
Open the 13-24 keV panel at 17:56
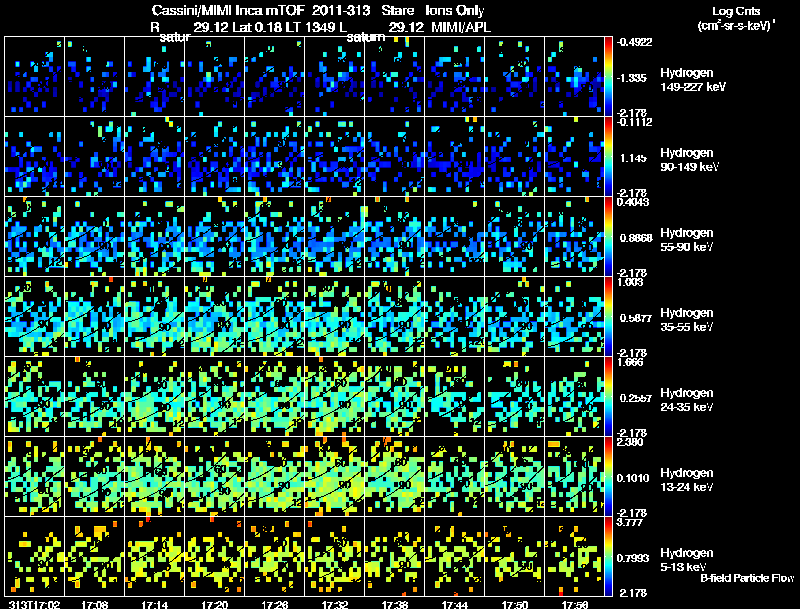pyautogui.click(x=574, y=477)
